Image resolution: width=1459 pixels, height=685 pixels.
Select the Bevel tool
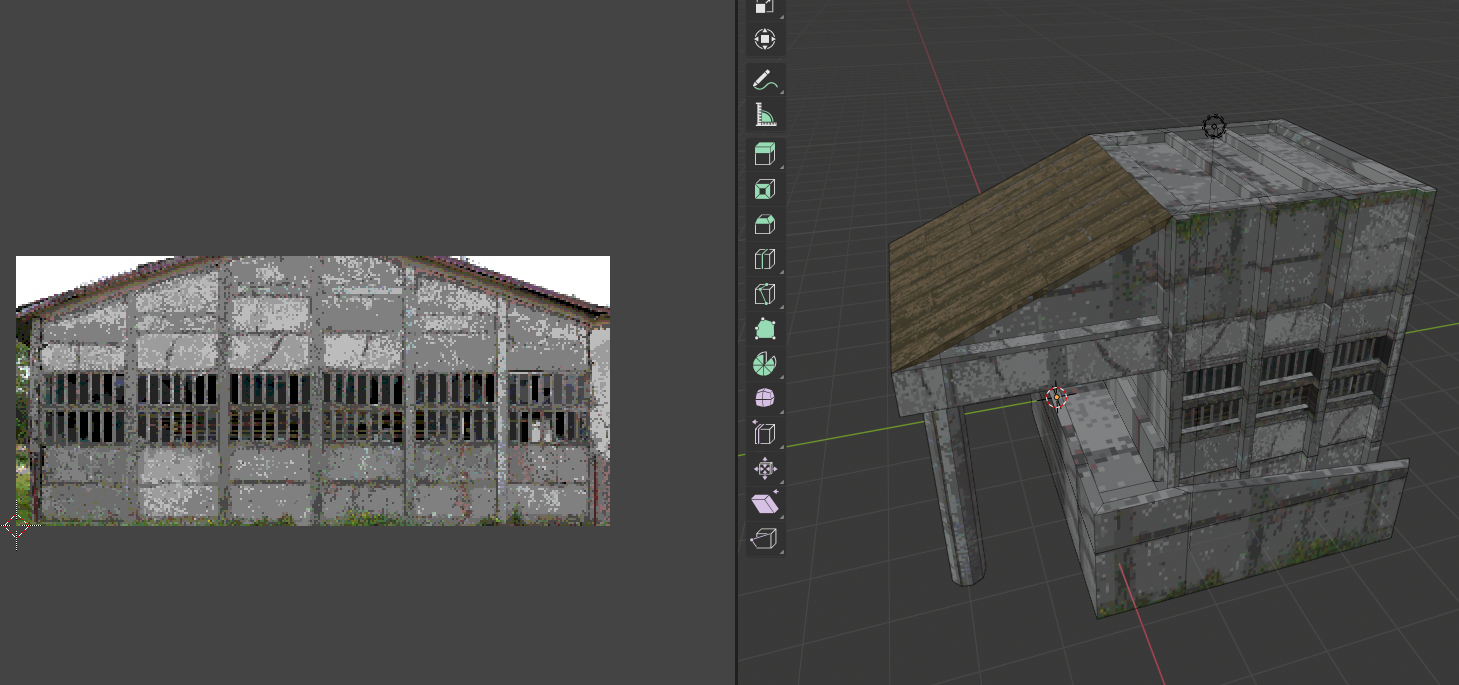pyautogui.click(x=765, y=225)
